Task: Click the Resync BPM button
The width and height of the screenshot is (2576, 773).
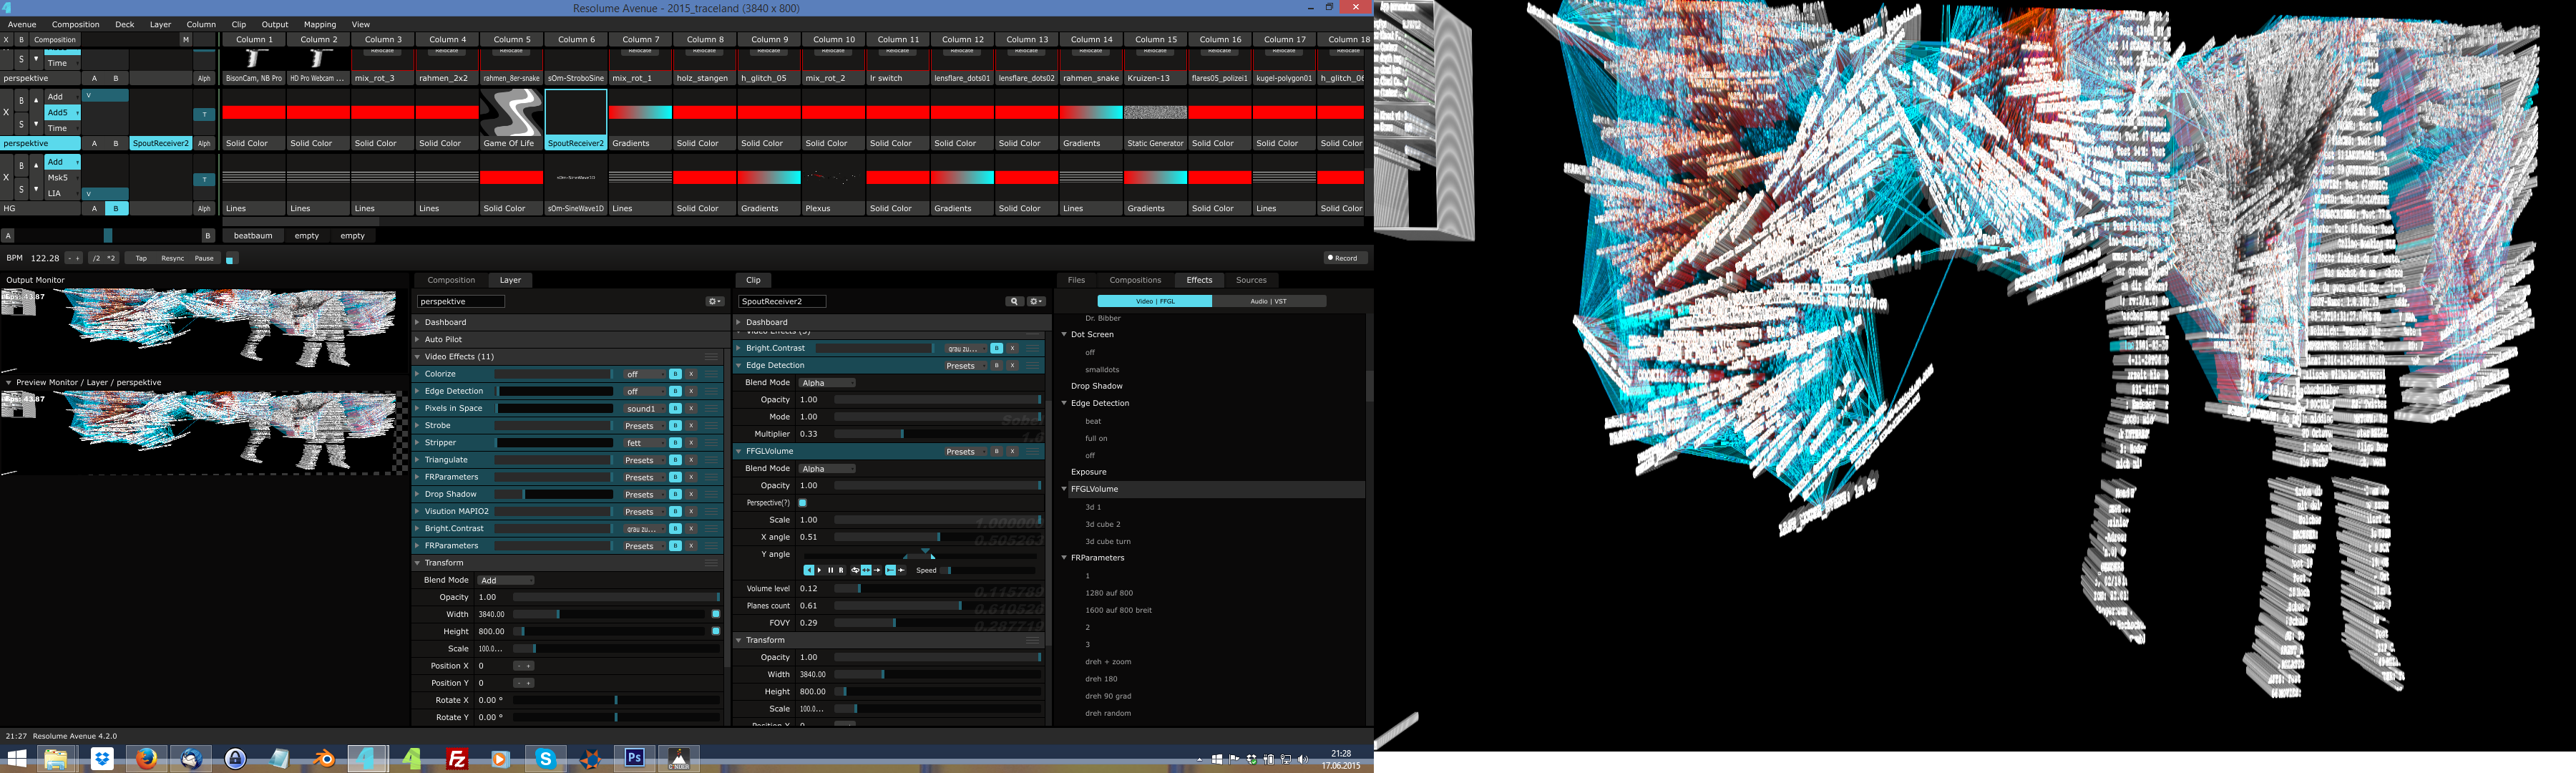Action: click(173, 258)
